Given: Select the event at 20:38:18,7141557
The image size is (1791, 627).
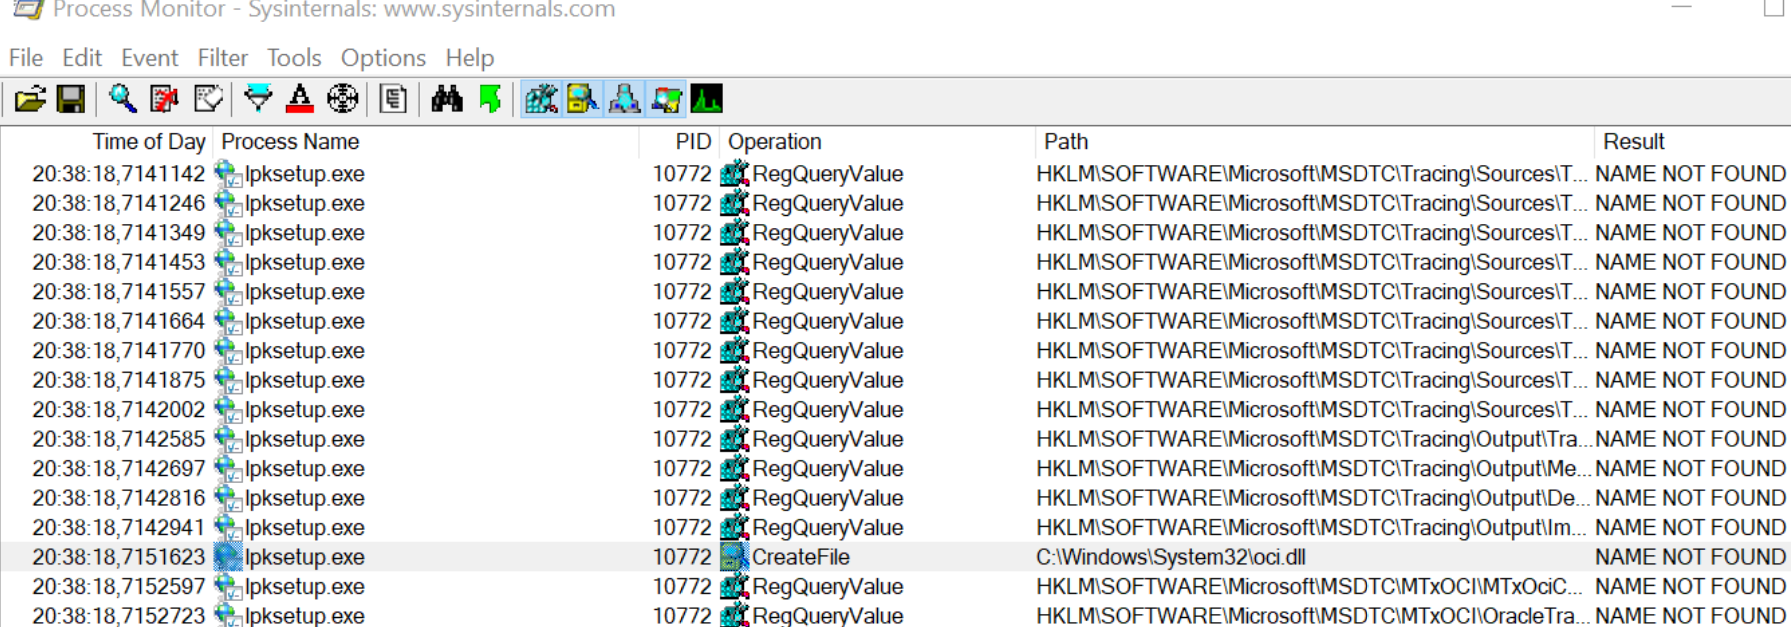Looking at the screenshot, I should pos(895,292).
